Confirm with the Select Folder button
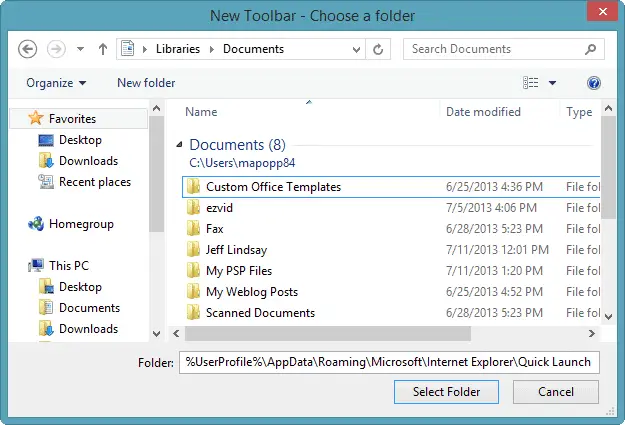This screenshot has width=625, height=425. (446, 392)
